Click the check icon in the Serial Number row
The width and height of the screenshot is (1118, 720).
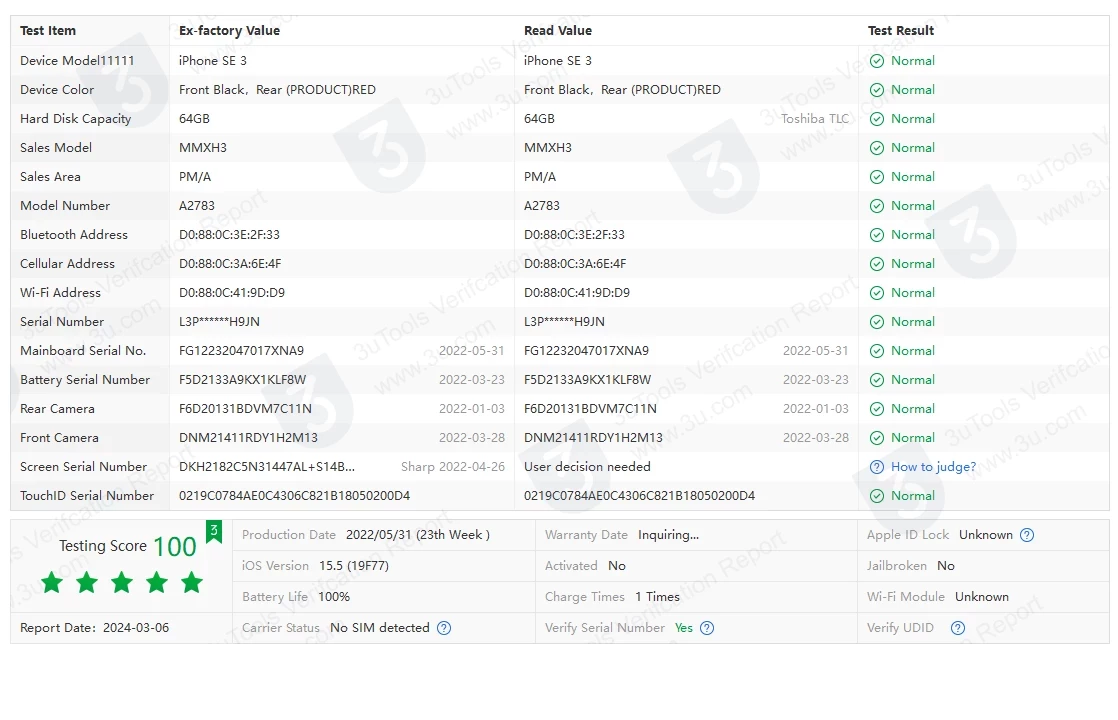click(x=877, y=322)
